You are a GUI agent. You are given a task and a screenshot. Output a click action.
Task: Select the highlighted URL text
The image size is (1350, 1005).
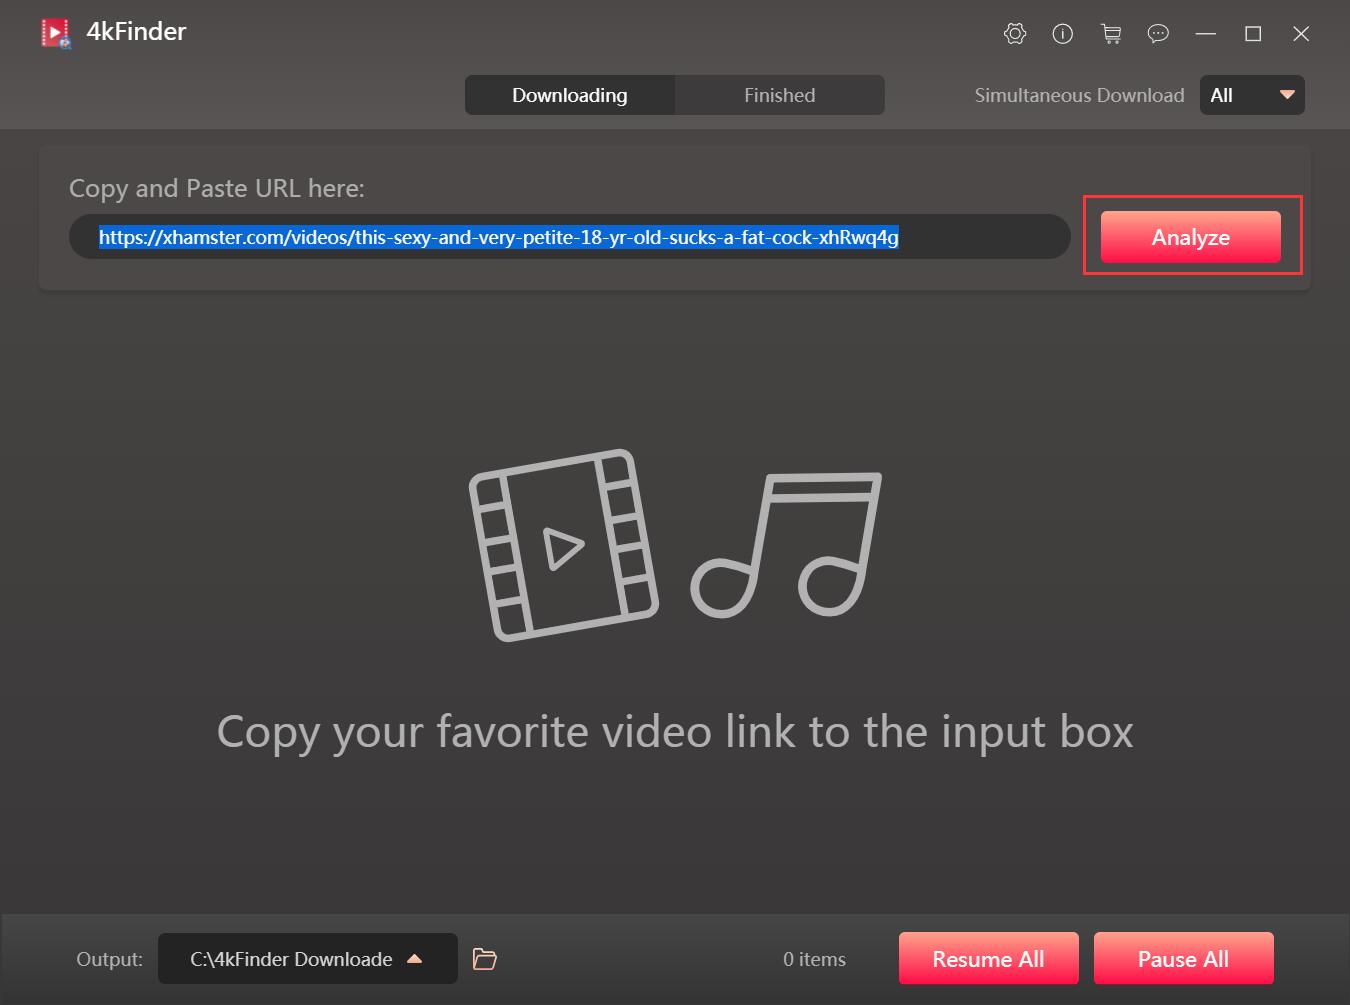[x=498, y=238]
